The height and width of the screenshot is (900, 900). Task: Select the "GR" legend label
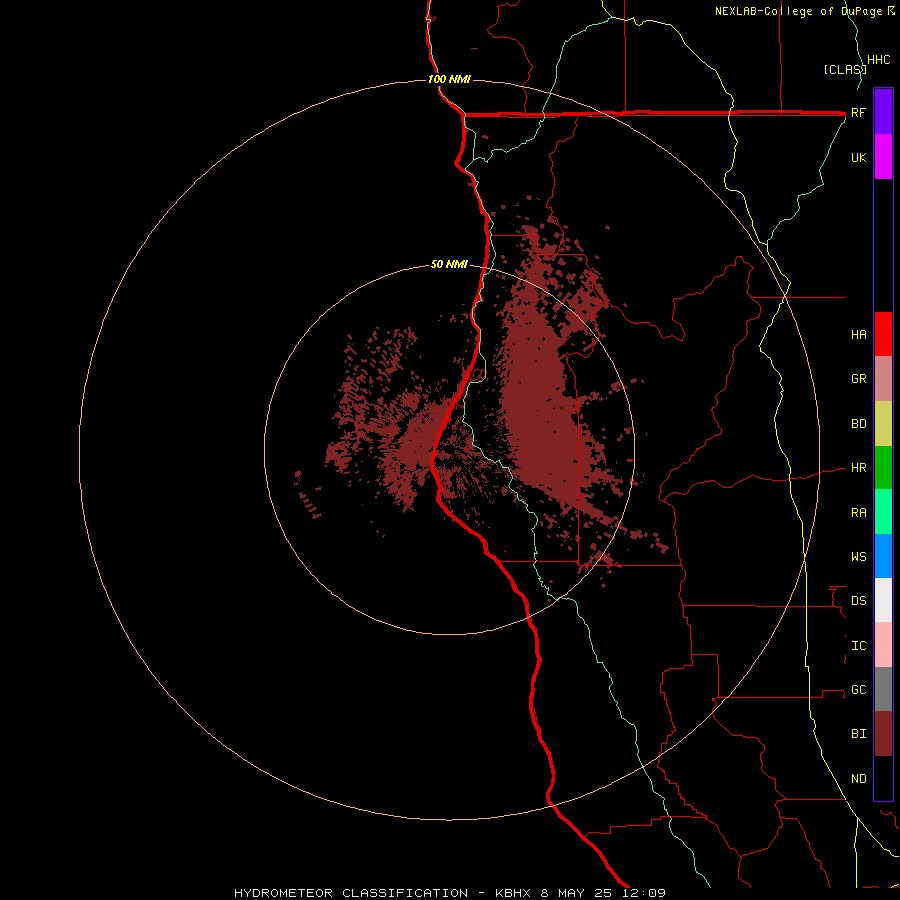pos(858,379)
